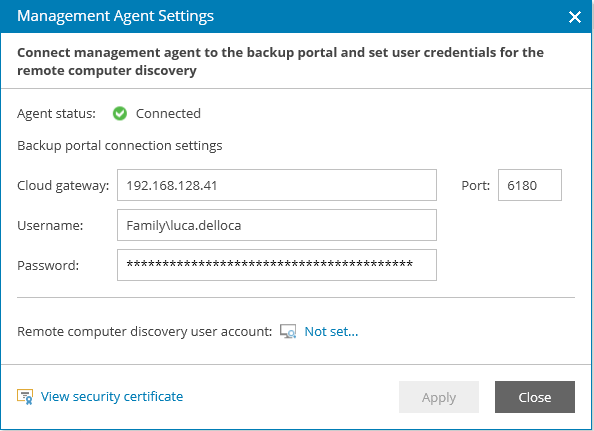This screenshot has width=594, height=431.
Task: Click the 'Agent status:' label
Action: coord(56,114)
